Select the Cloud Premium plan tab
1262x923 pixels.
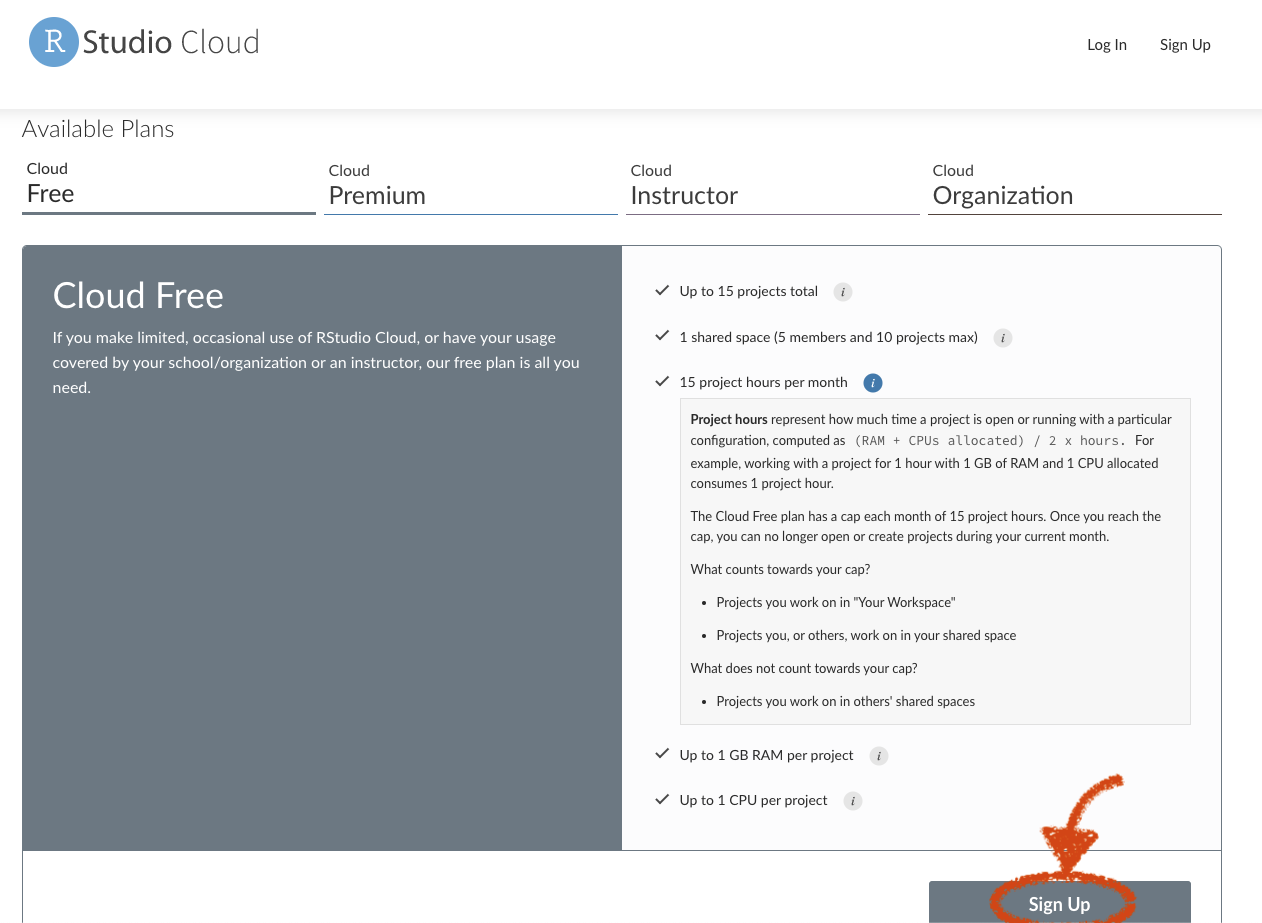471,186
